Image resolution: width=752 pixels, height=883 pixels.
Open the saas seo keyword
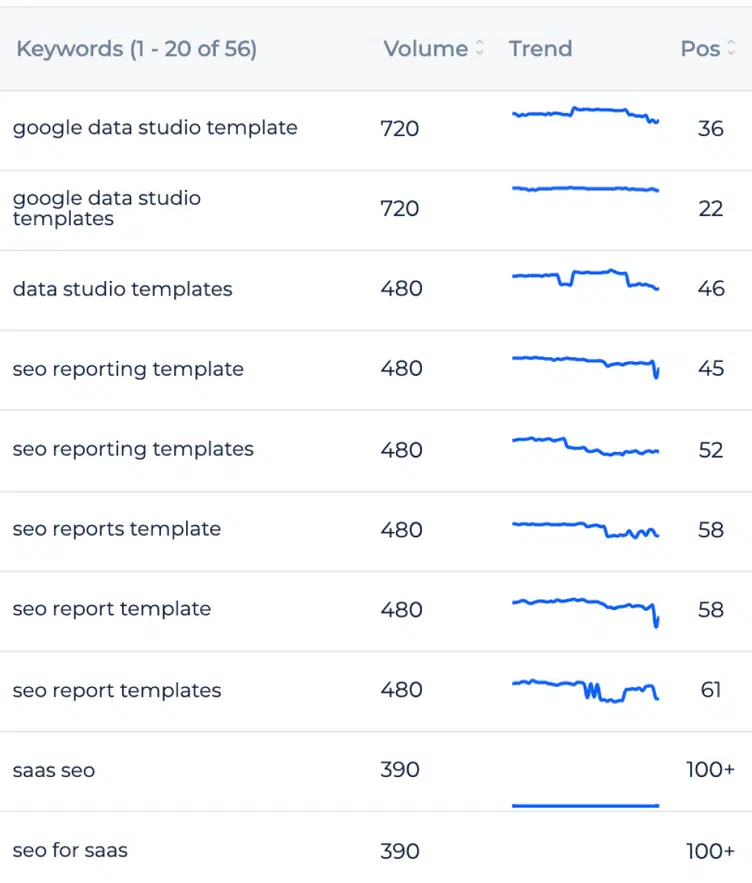coord(54,770)
